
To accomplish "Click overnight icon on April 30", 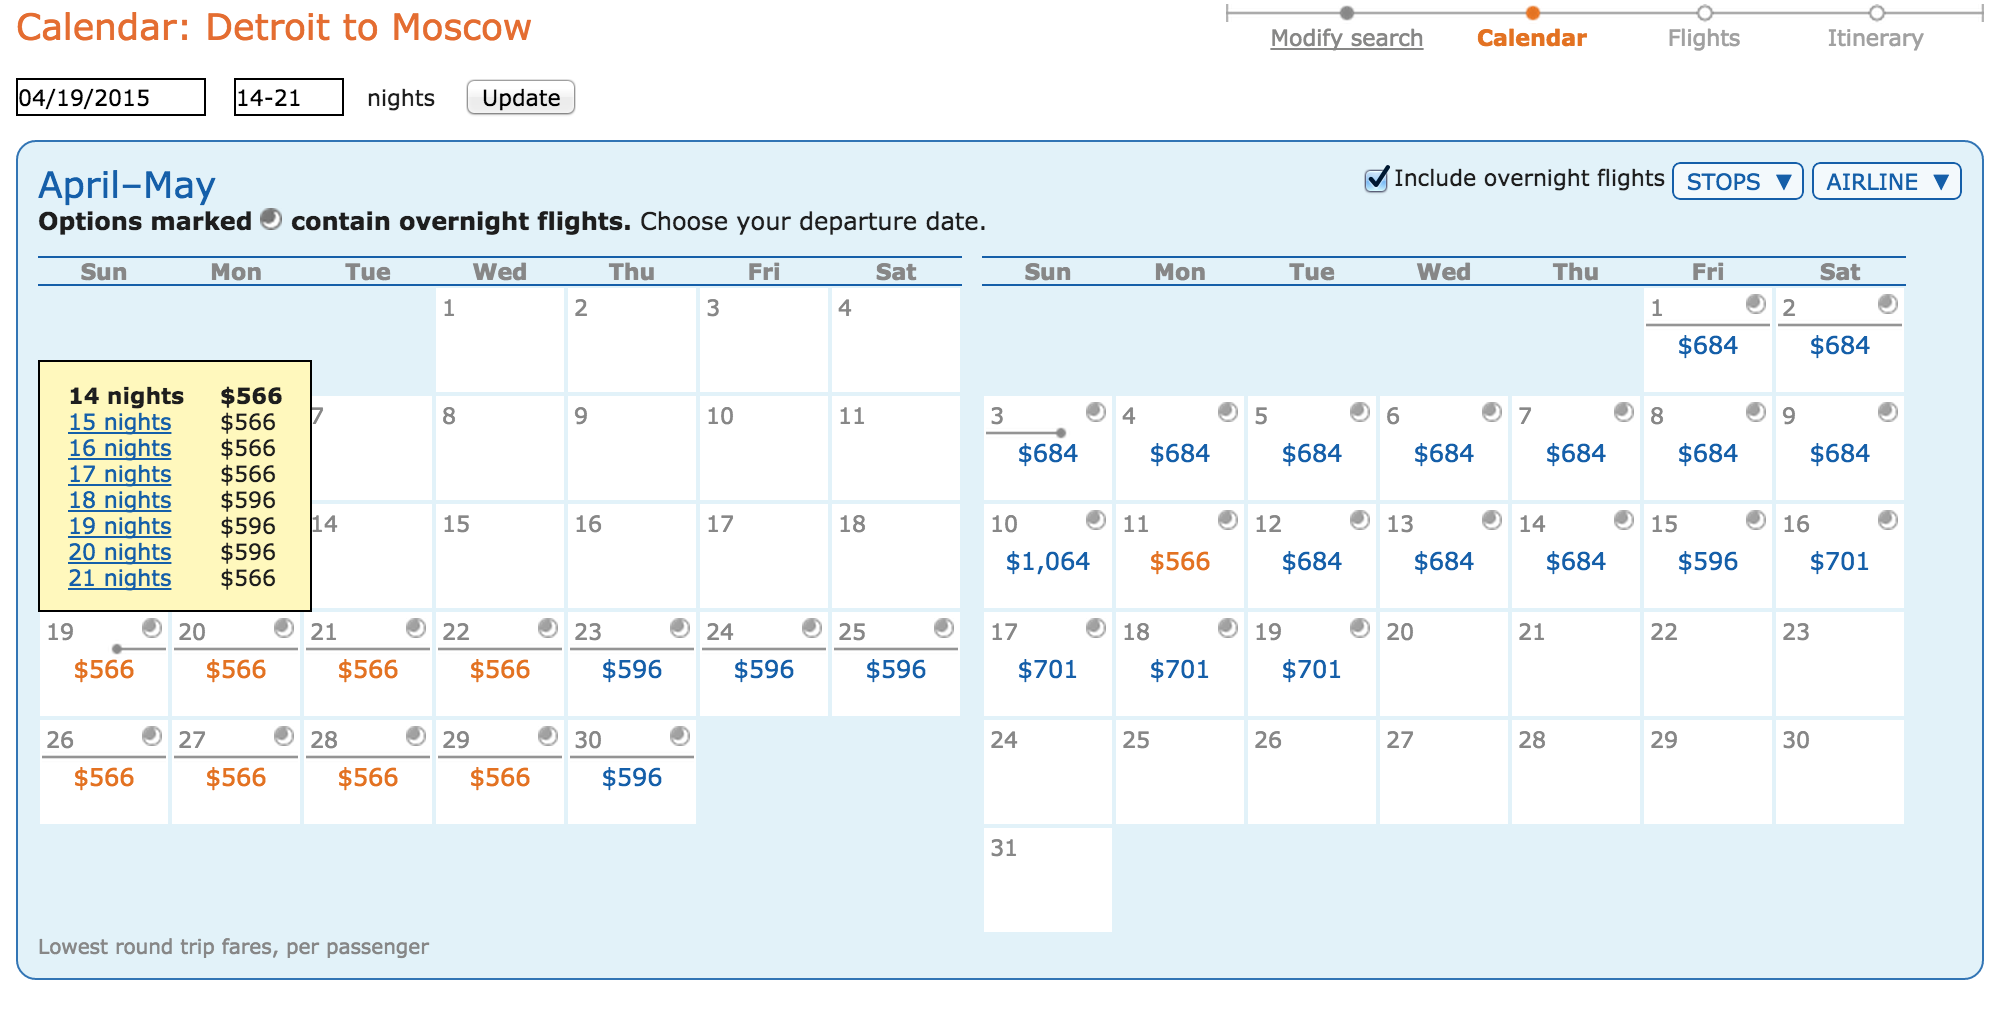I will click(680, 736).
